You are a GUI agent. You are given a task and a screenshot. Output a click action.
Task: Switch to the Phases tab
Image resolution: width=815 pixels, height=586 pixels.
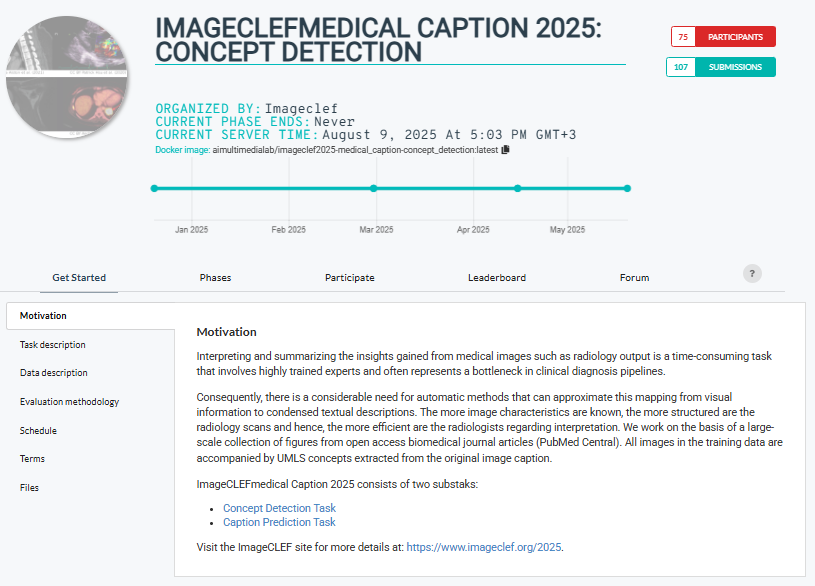click(x=215, y=278)
